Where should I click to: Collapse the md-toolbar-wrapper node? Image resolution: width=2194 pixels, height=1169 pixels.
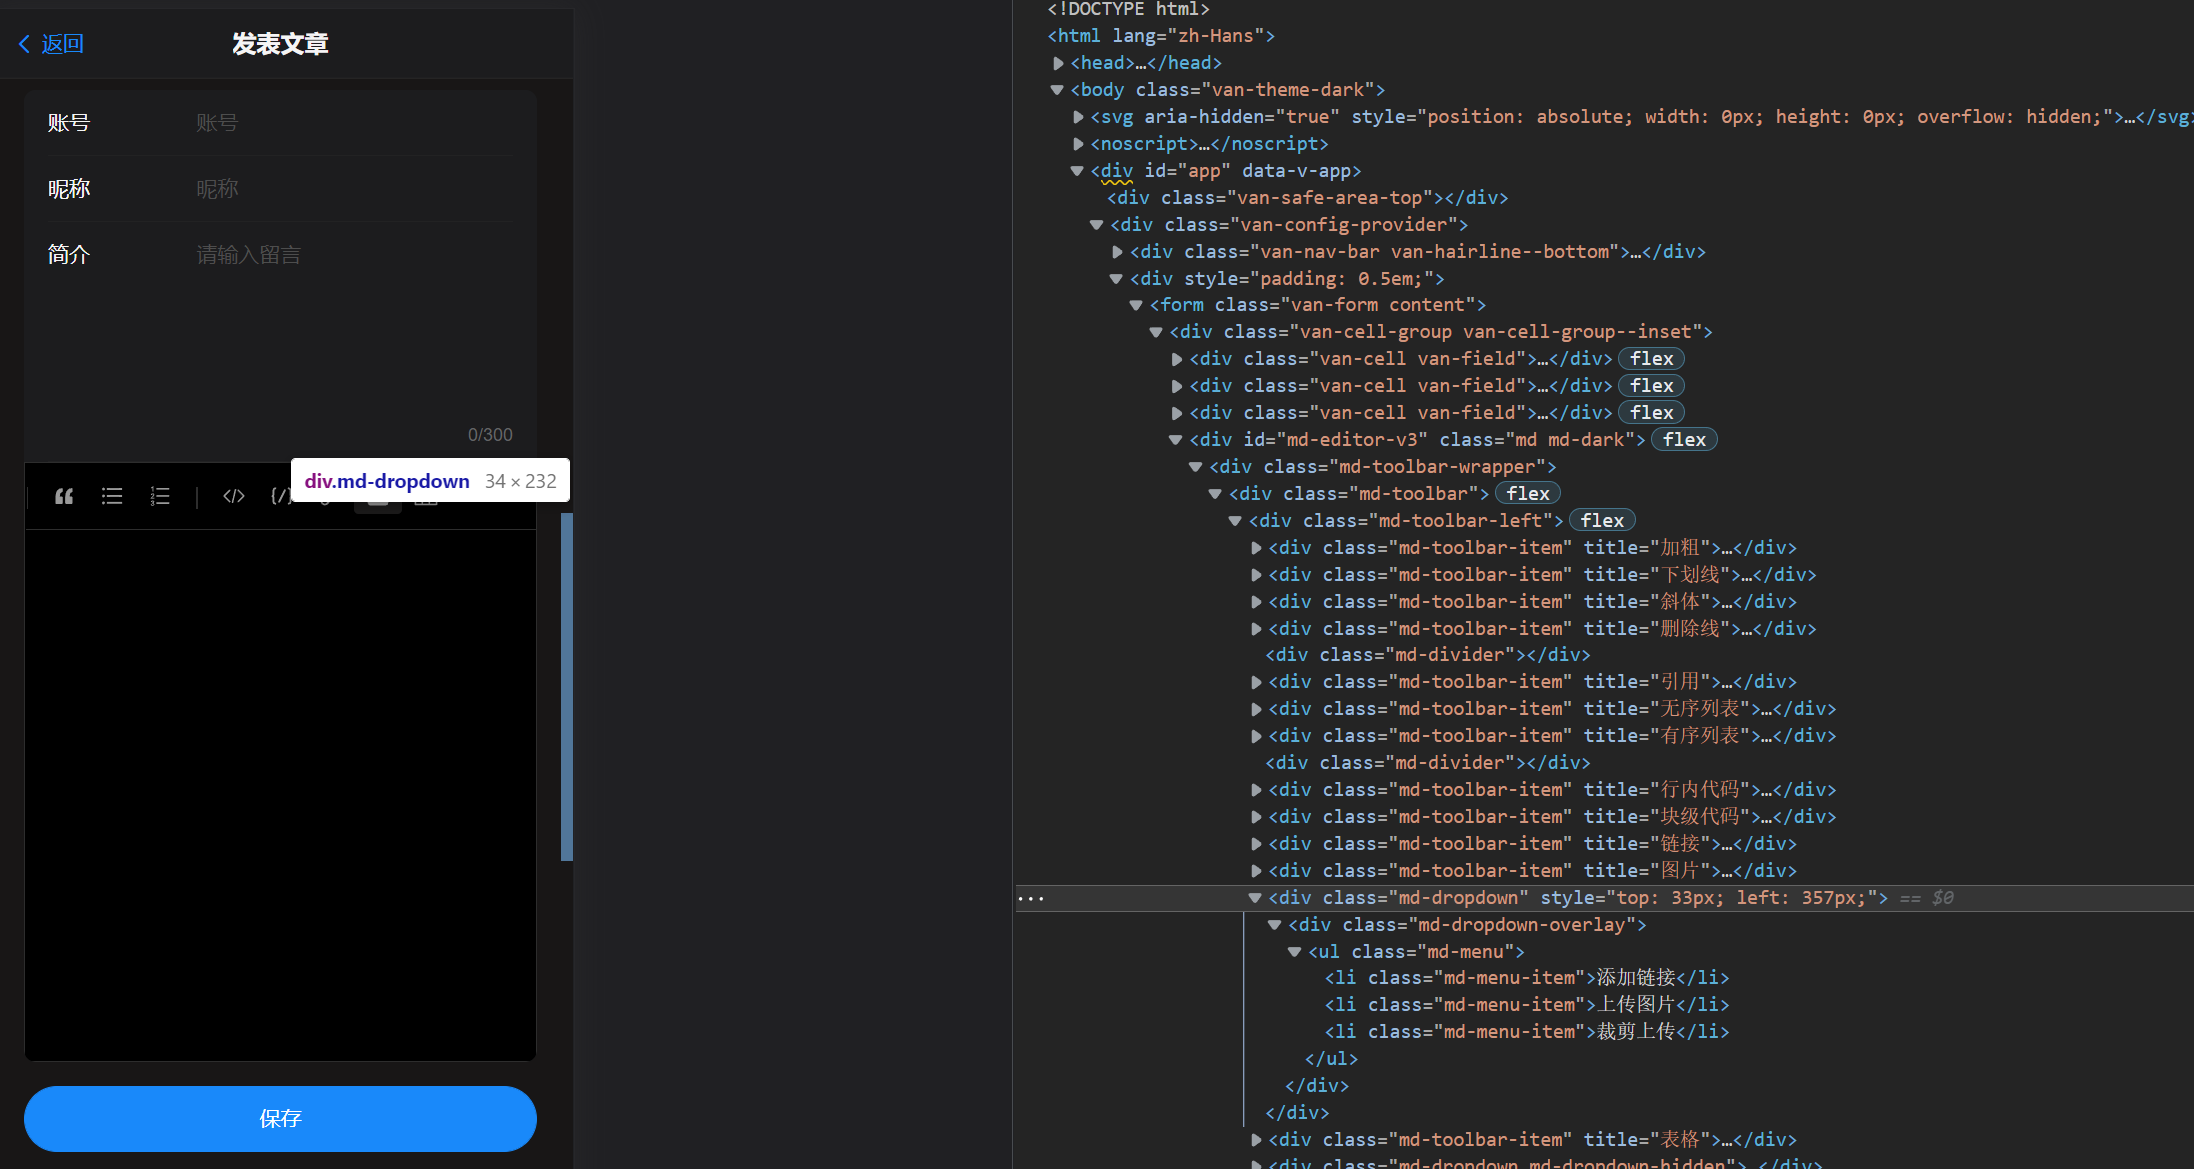pyautogui.click(x=1196, y=467)
